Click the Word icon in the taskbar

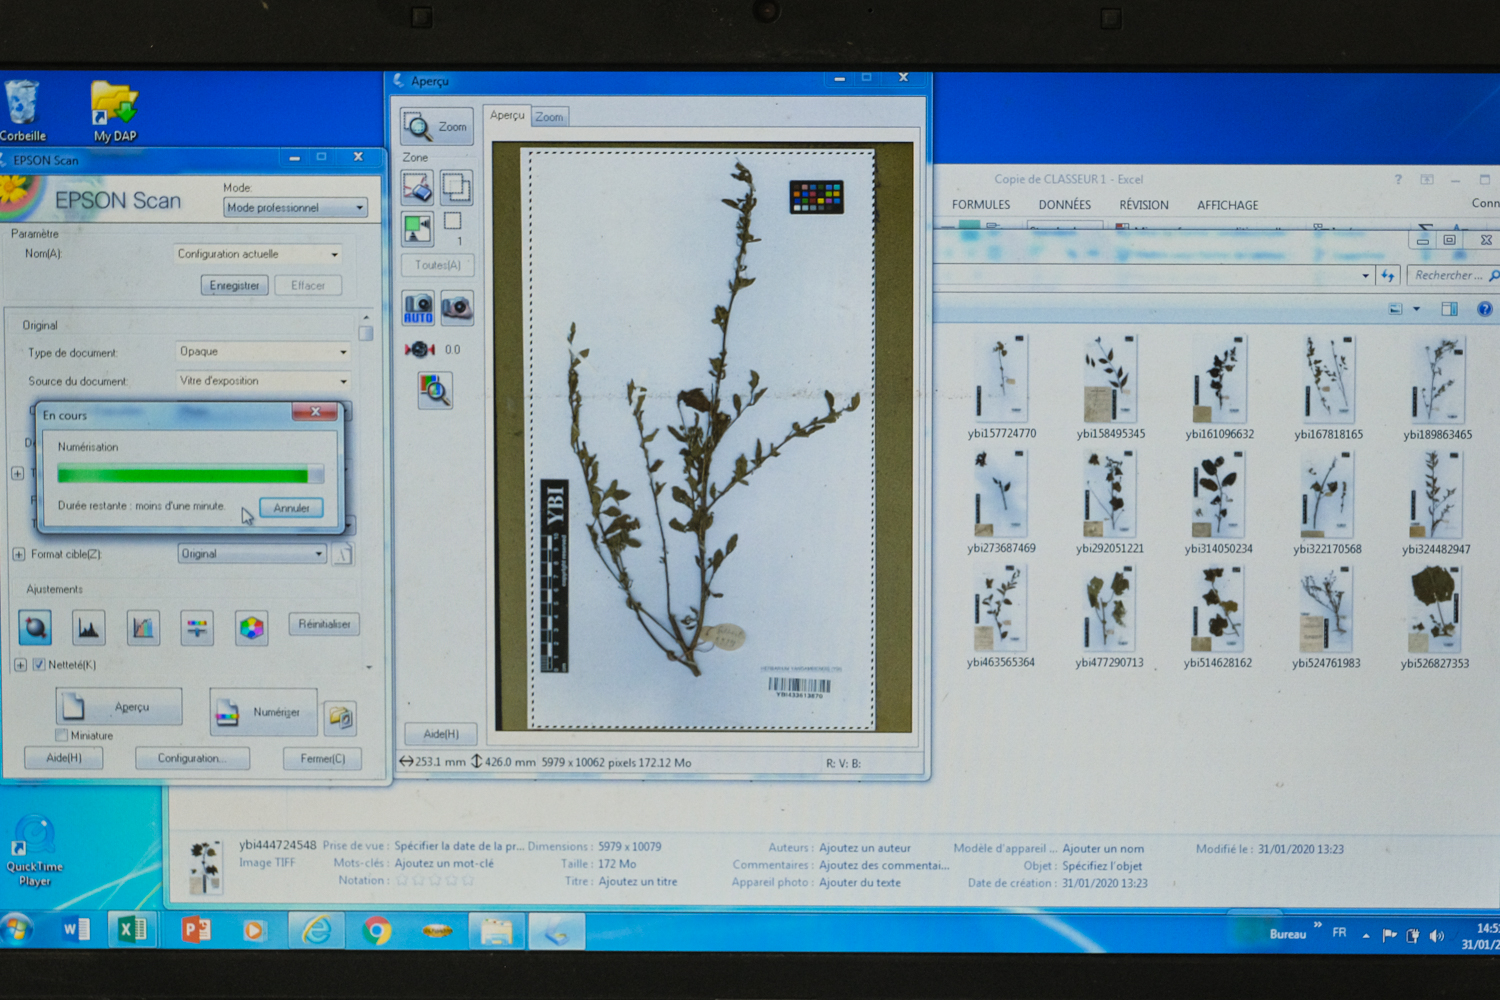click(76, 930)
